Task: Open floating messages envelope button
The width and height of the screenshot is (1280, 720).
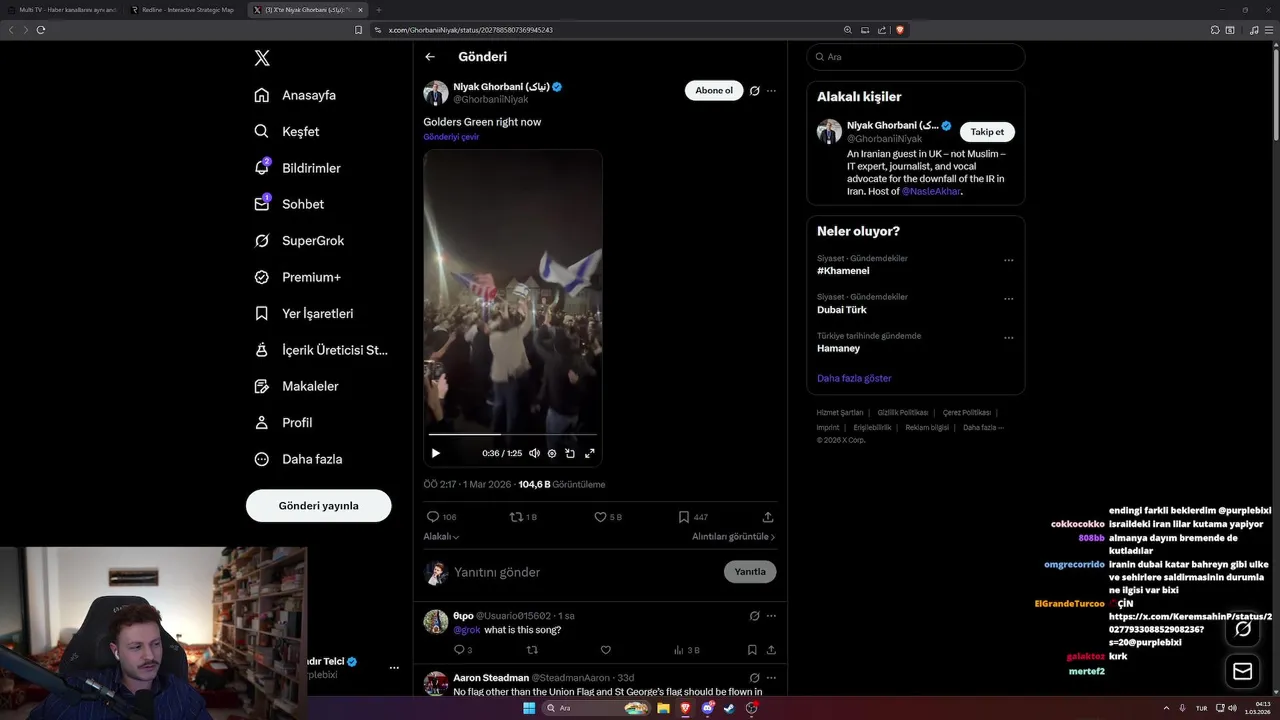Action: [1243, 671]
